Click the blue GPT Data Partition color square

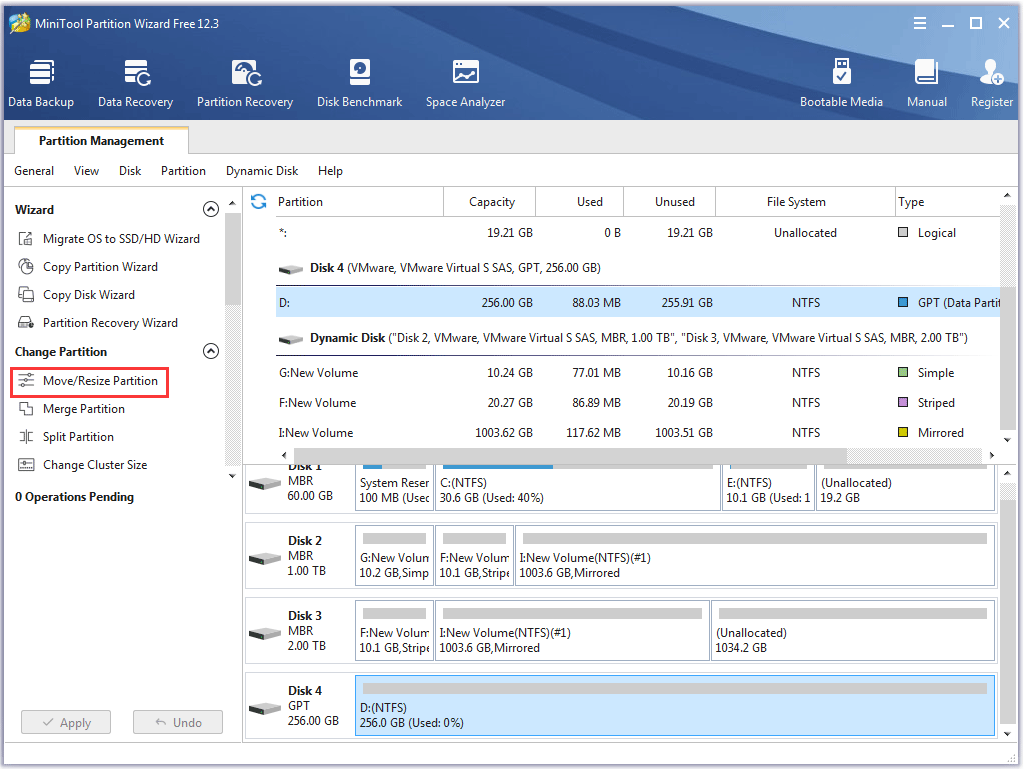coord(903,302)
